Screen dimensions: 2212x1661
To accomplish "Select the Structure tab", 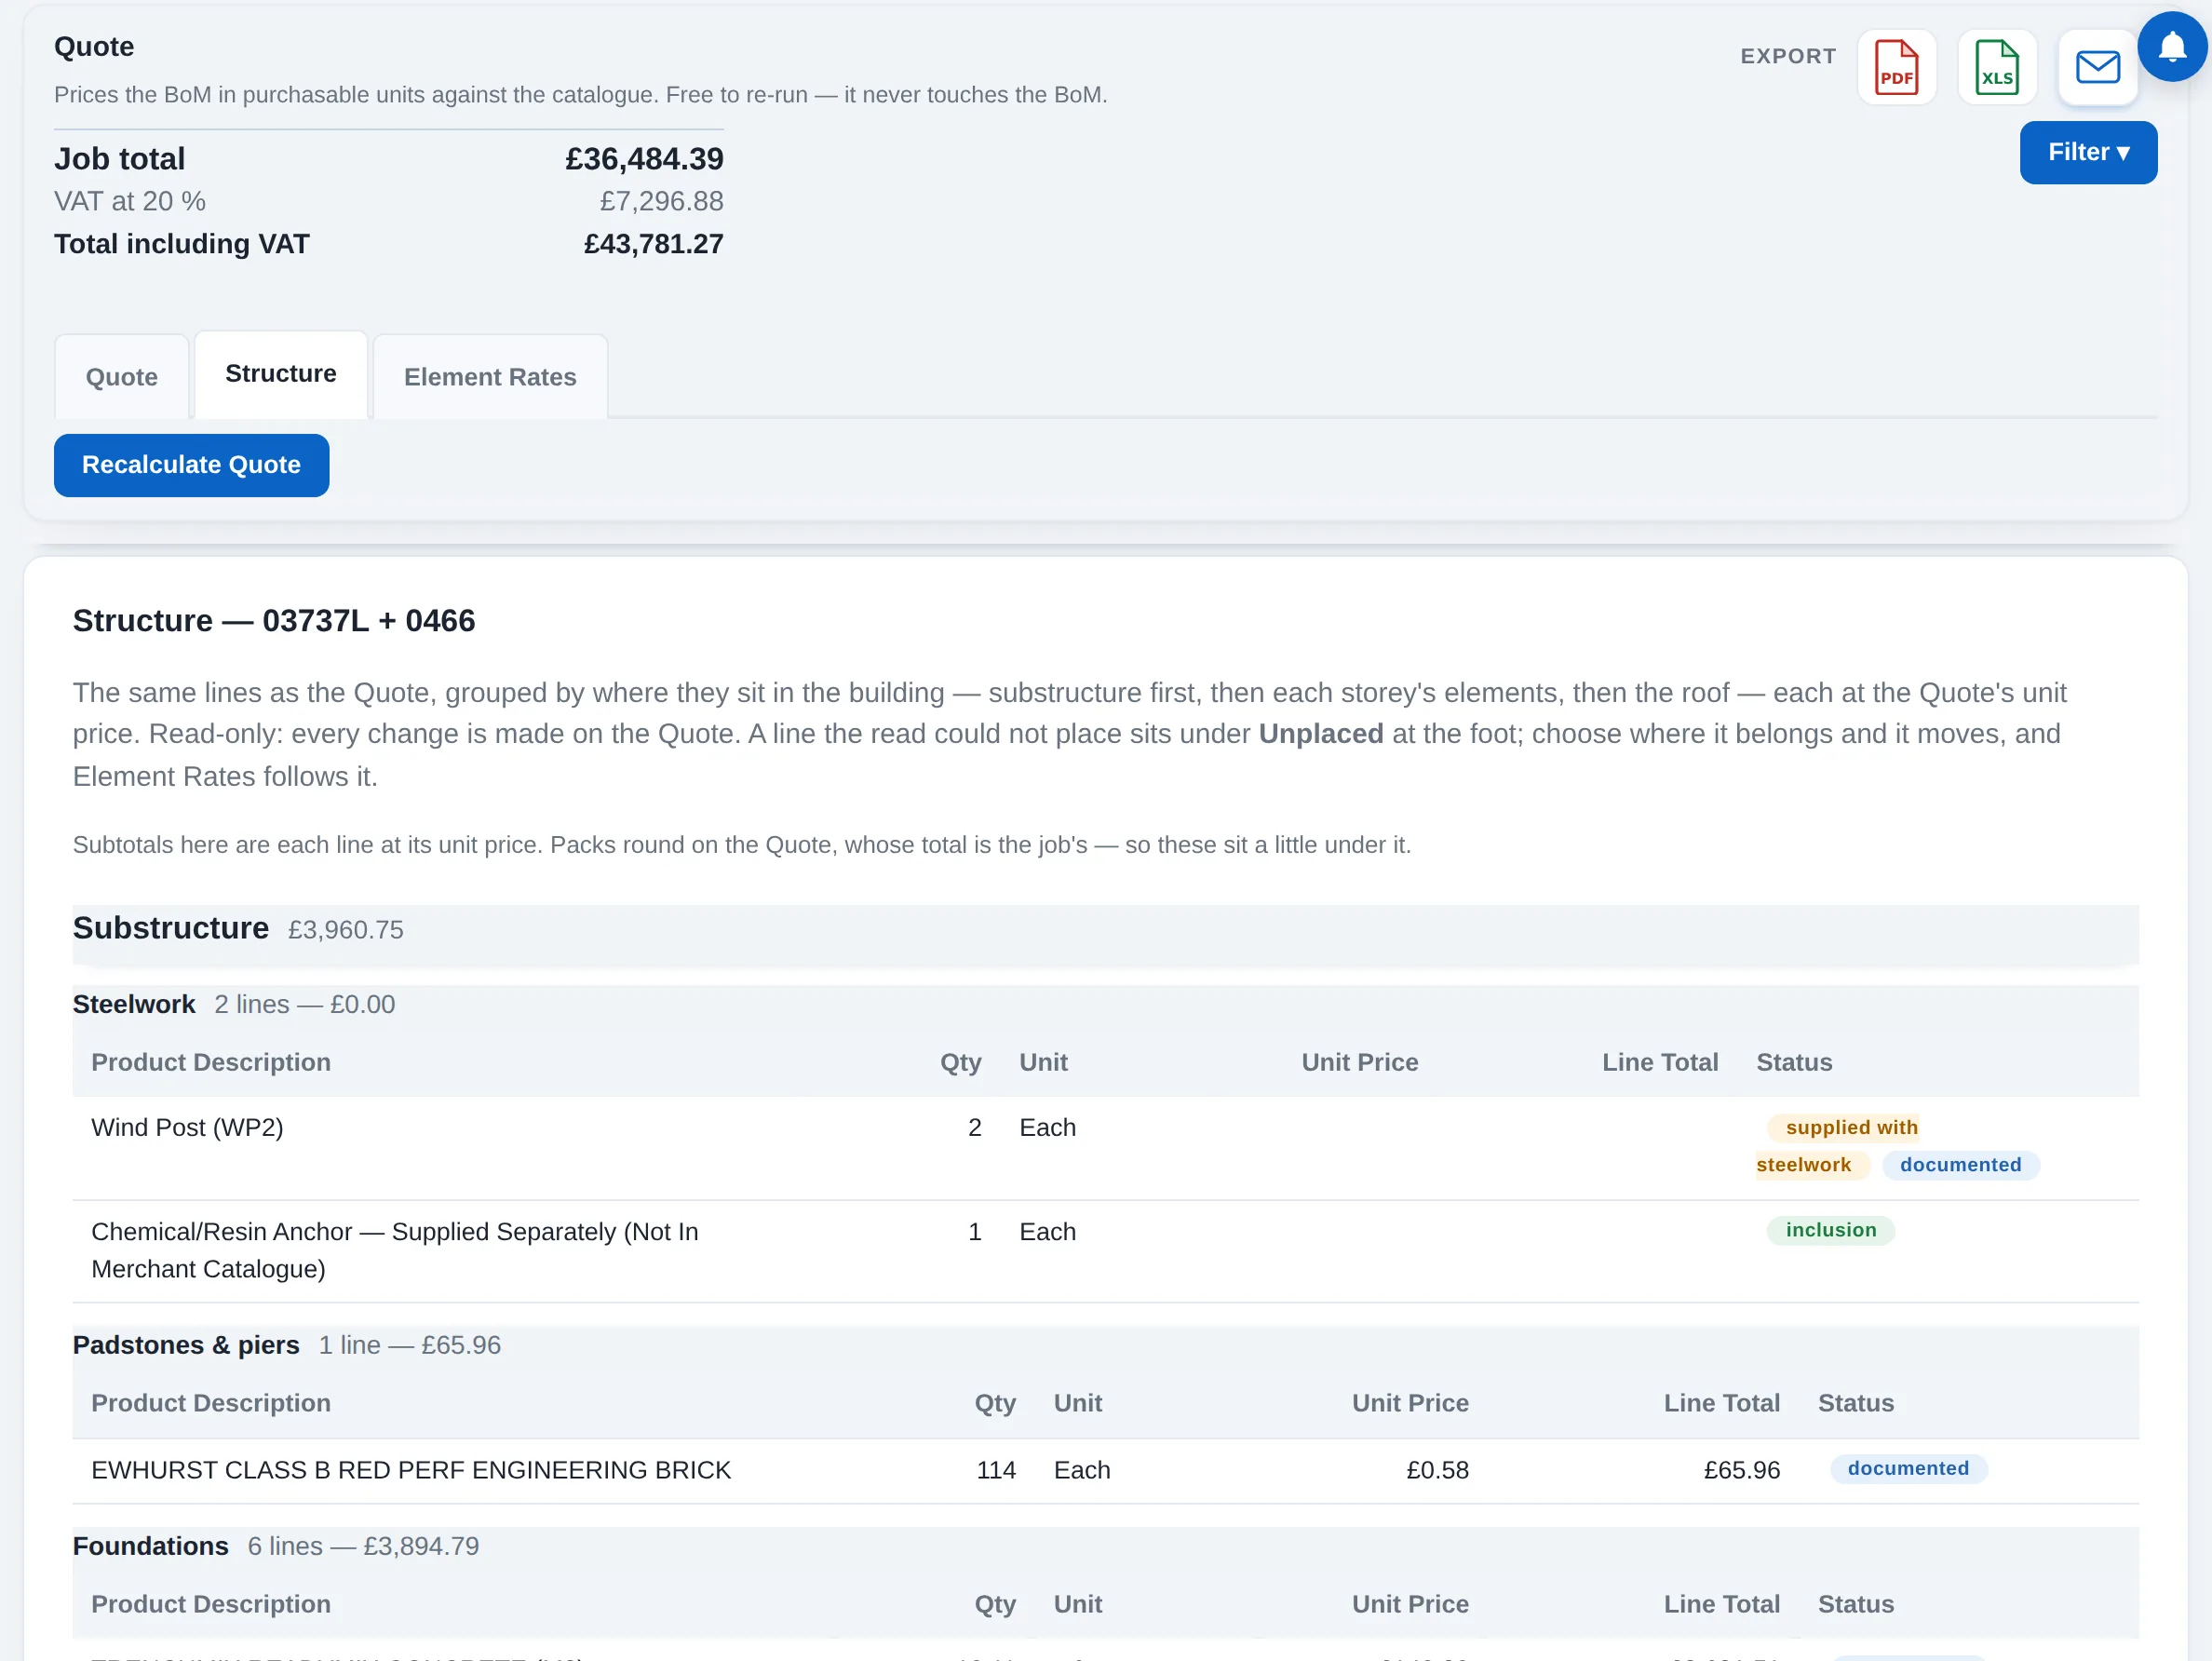I will tap(281, 374).
